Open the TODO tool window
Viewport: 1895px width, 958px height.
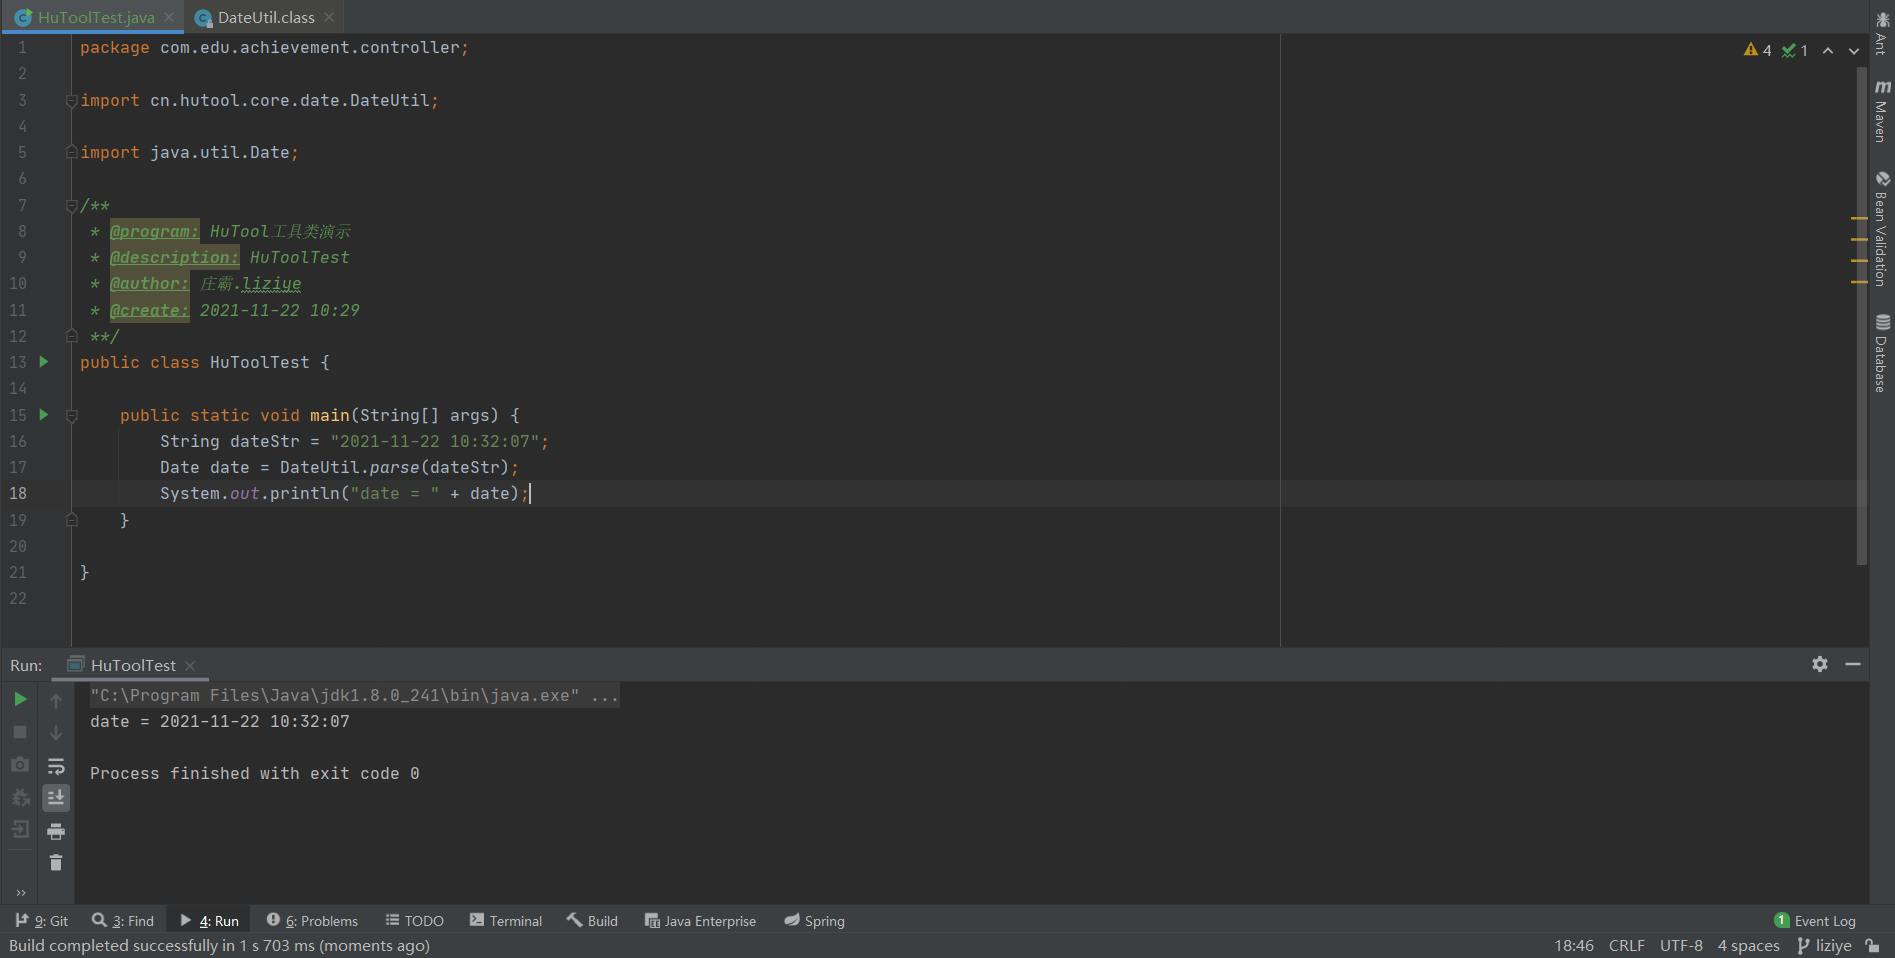click(414, 921)
